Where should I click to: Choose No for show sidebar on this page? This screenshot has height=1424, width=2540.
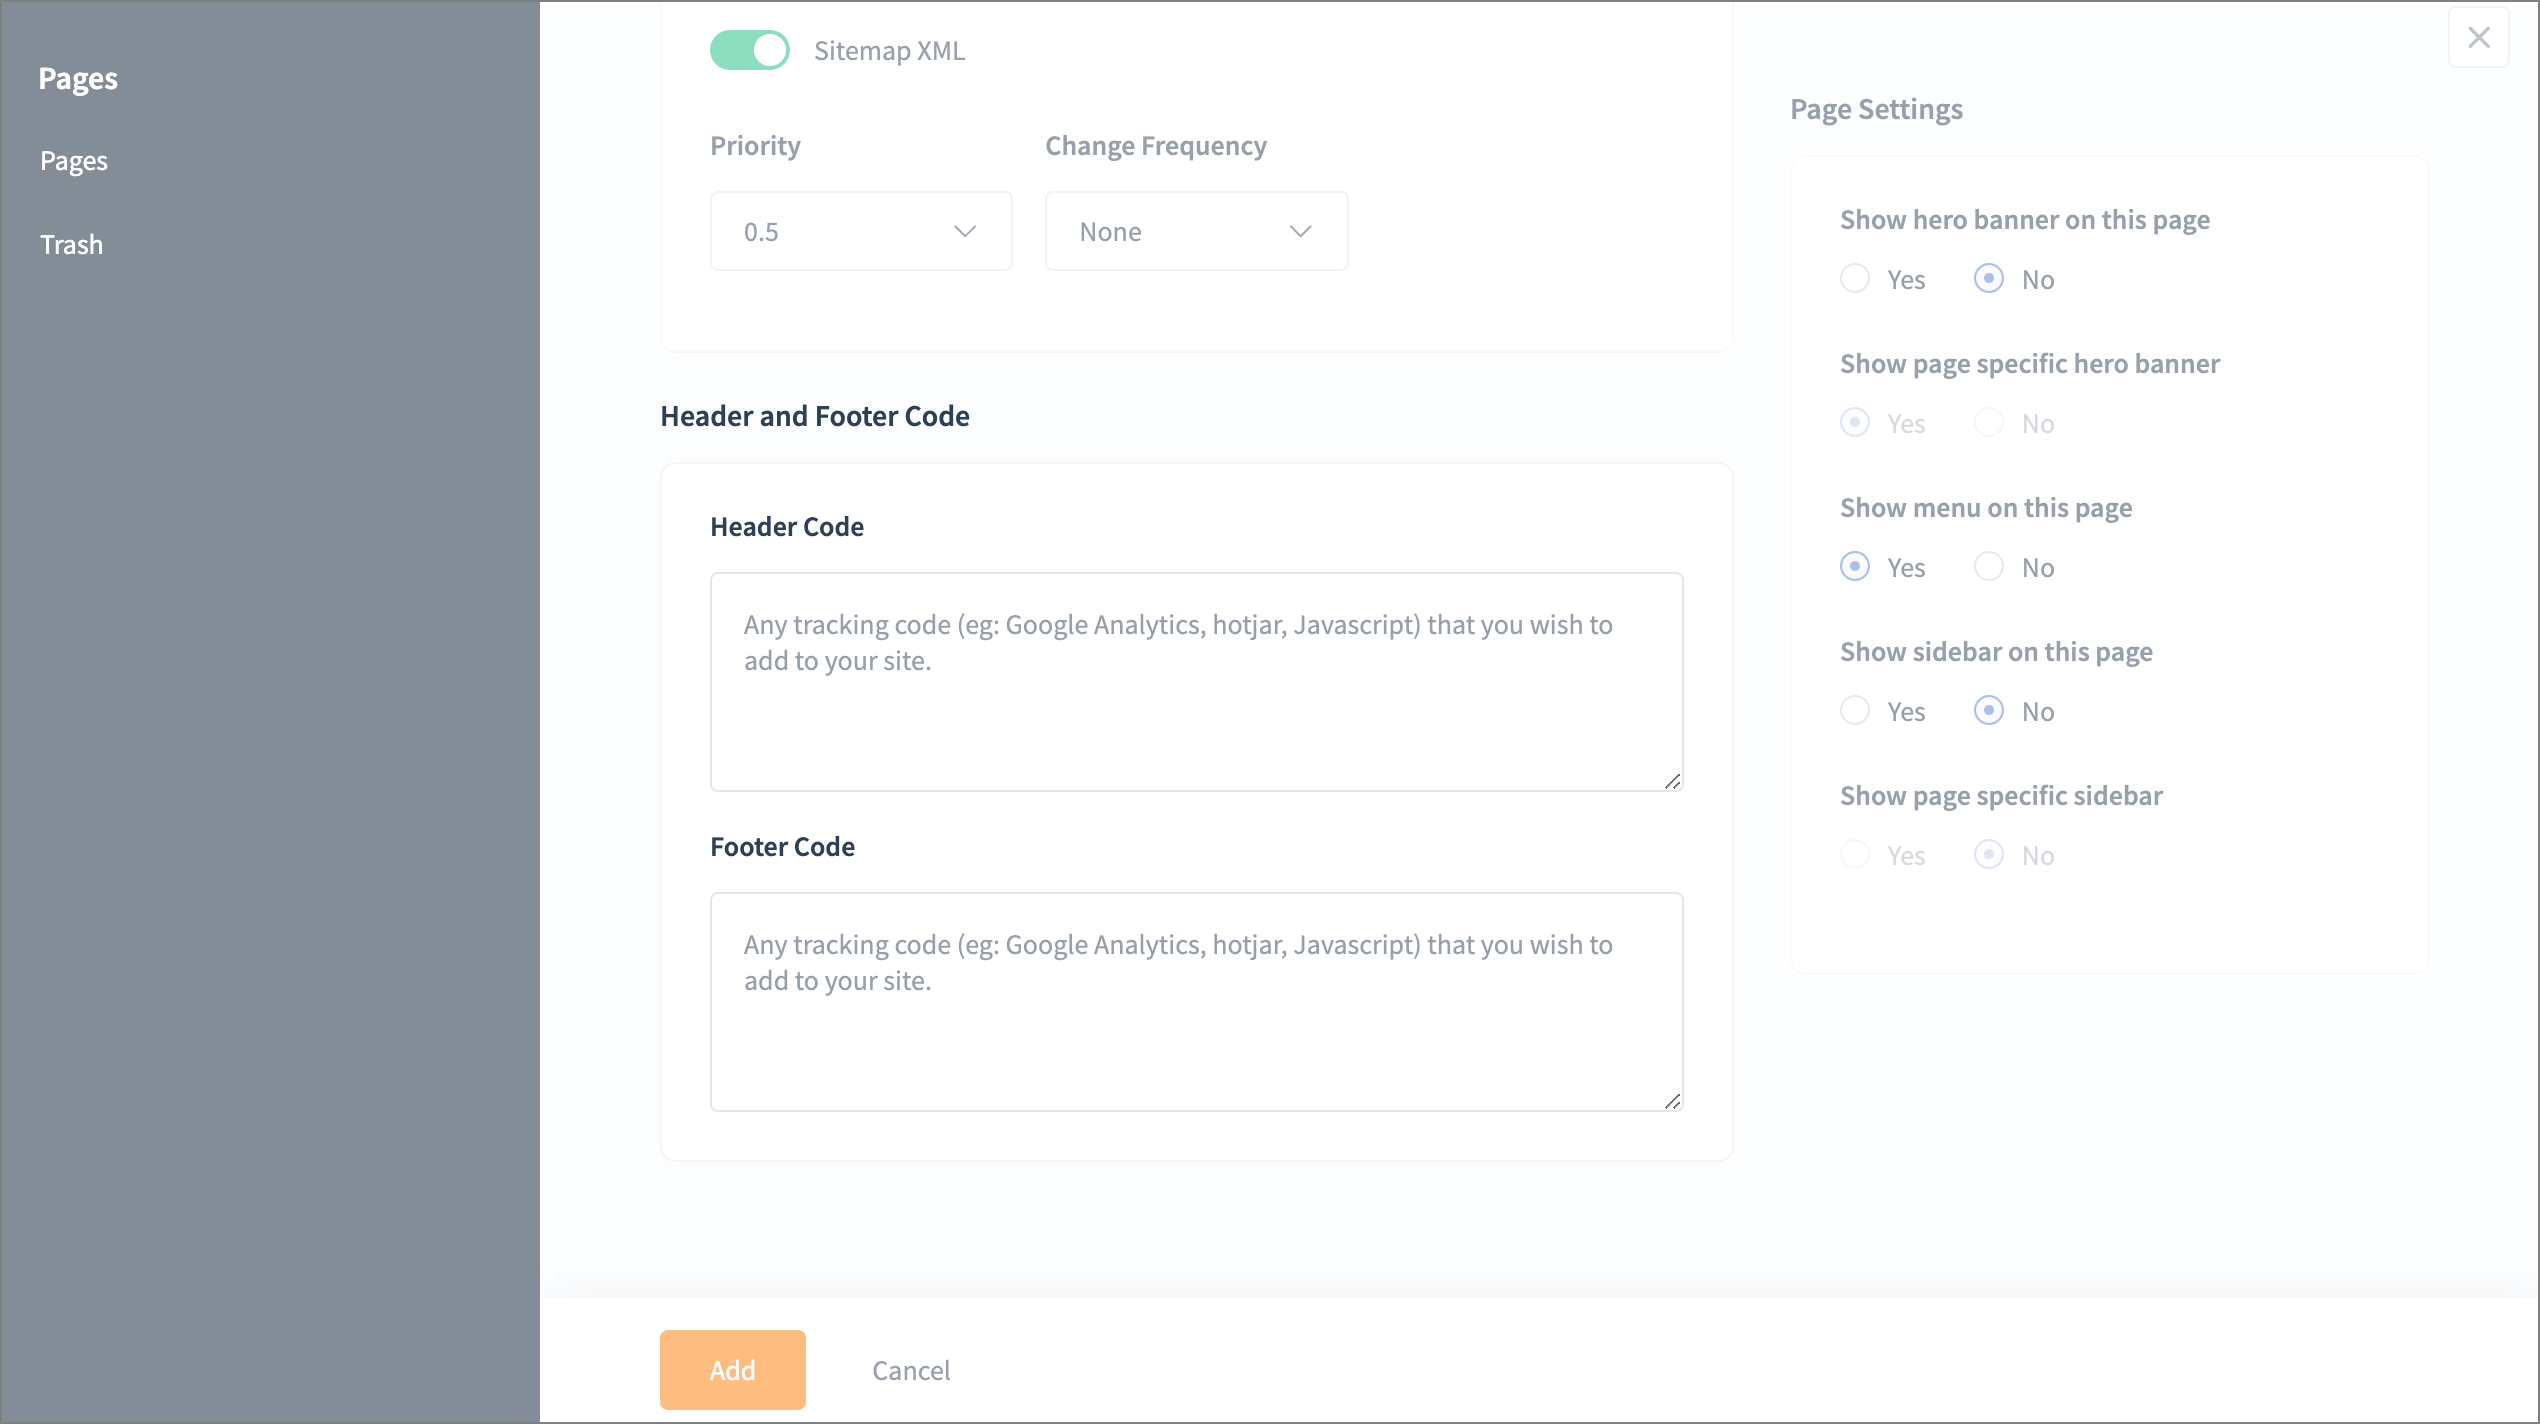pos(1988,711)
